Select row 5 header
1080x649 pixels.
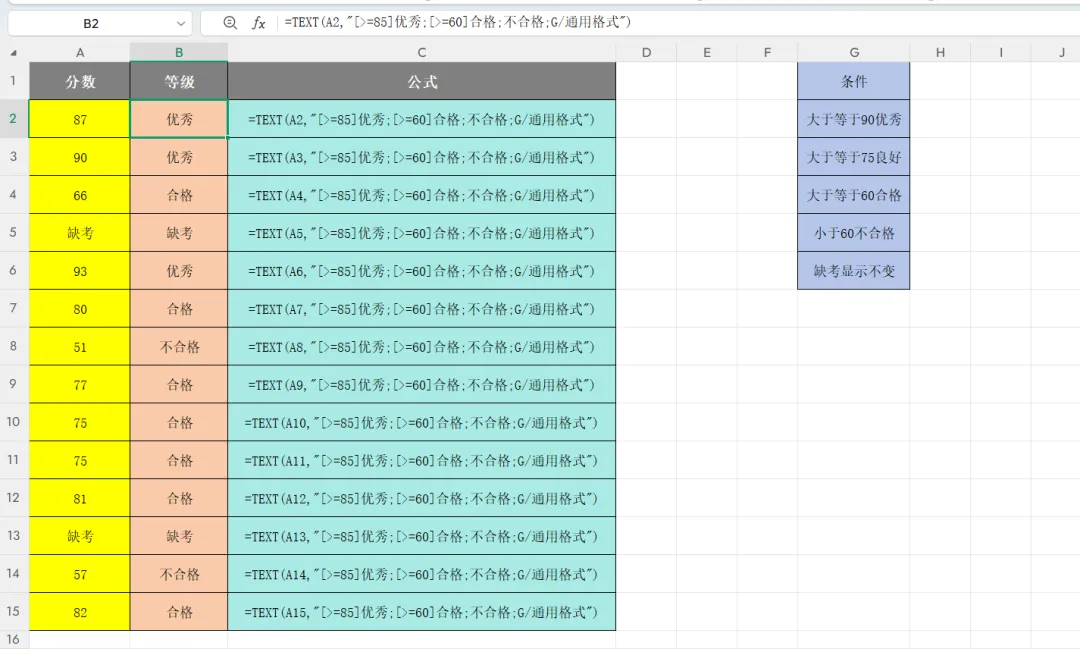tap(14, 232)
